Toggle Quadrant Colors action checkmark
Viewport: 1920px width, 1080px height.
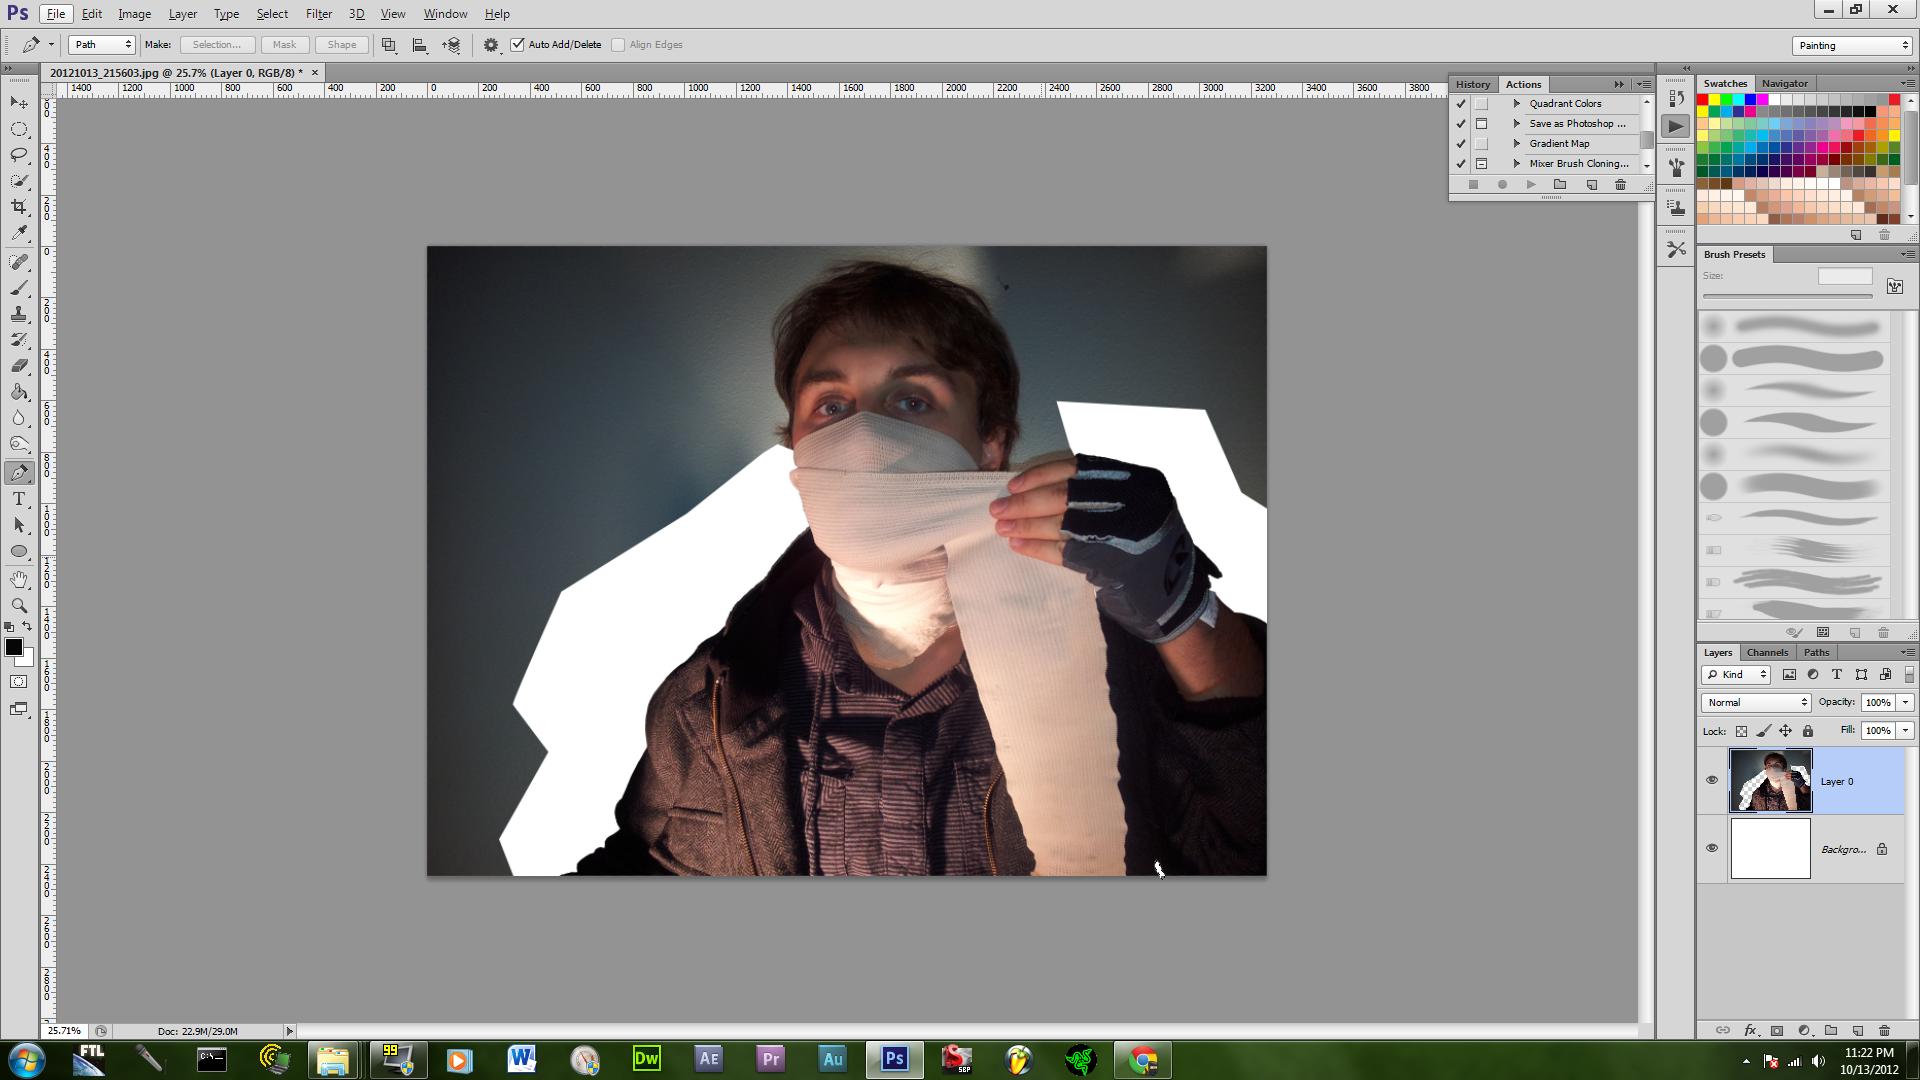[1461, 104]
